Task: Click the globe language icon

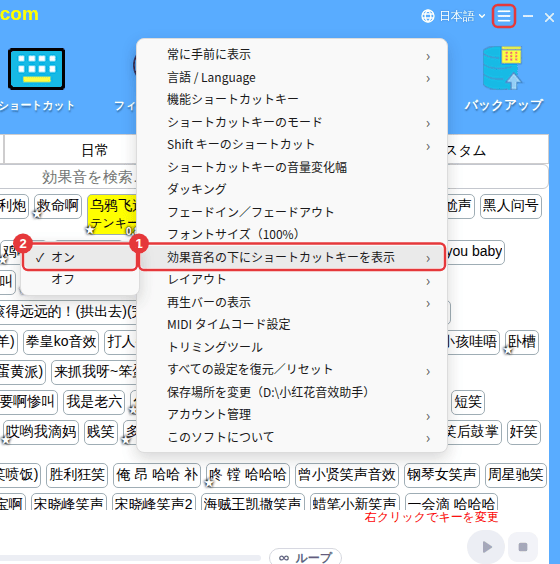Action: 428,16
